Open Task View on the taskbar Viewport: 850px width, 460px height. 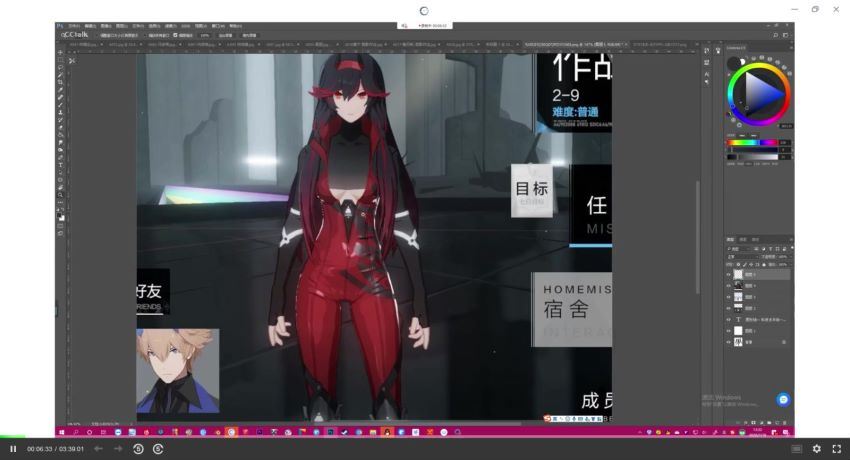[103, 432]
